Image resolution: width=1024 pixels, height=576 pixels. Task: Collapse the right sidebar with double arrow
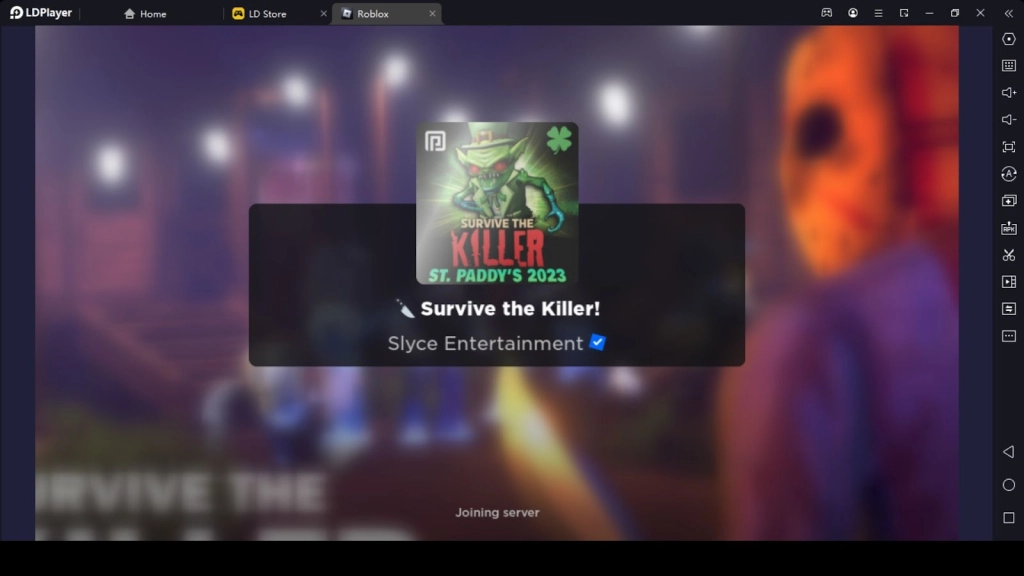(x=1008, y=13)
